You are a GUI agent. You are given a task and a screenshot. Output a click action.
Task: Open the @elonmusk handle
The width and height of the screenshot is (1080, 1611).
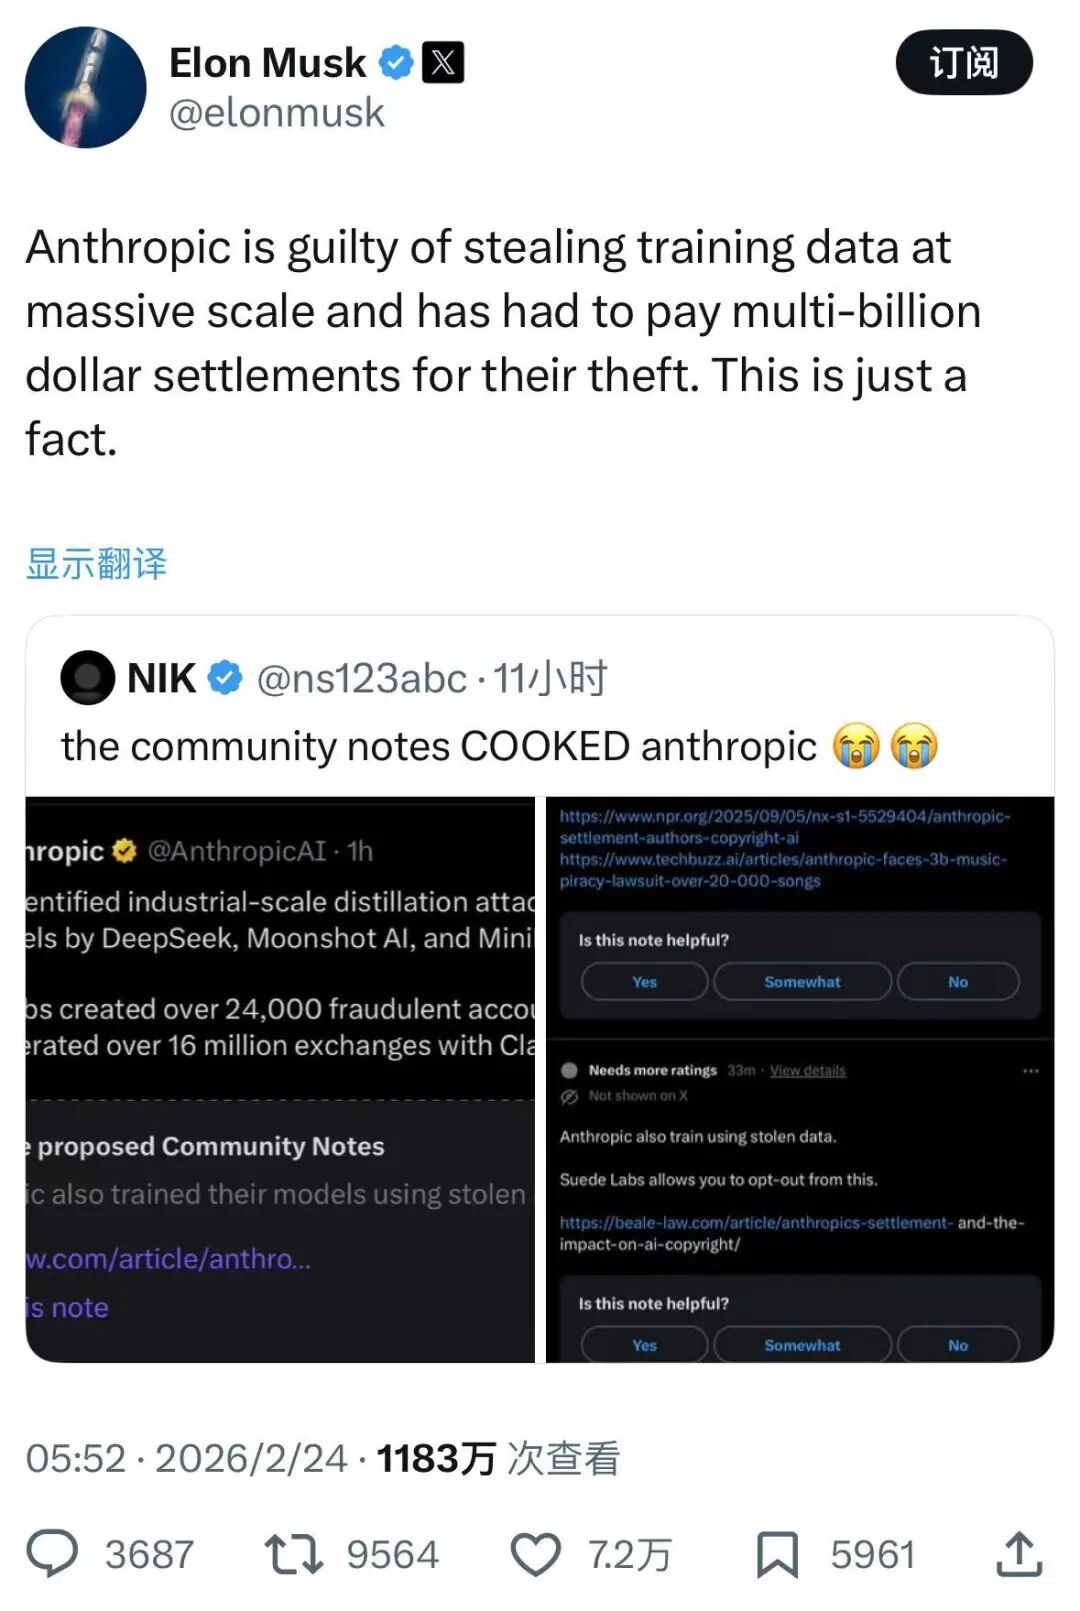point(276,113)
